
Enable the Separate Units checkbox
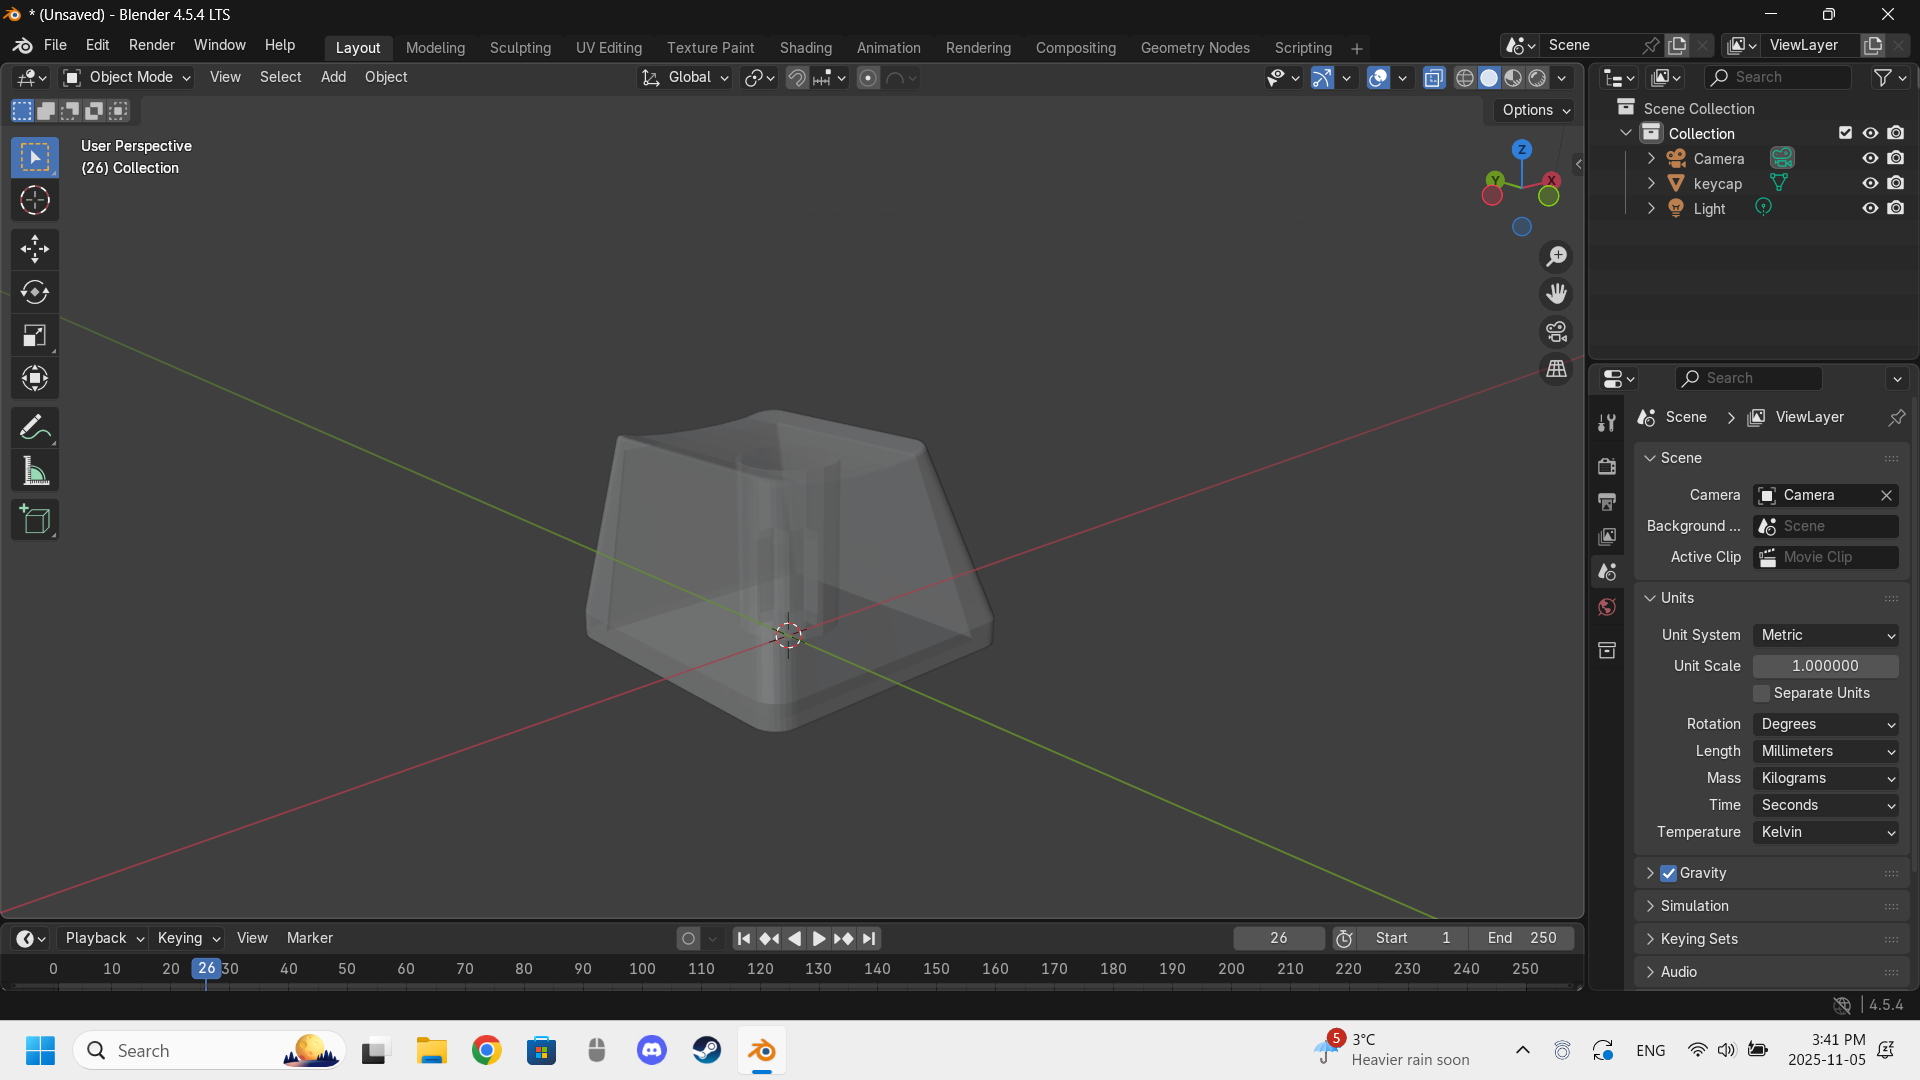click(1762, 693)
